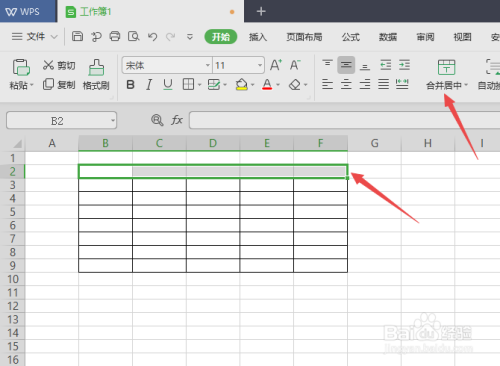
Task: Redo the last action
Action: tap(171, 37)
